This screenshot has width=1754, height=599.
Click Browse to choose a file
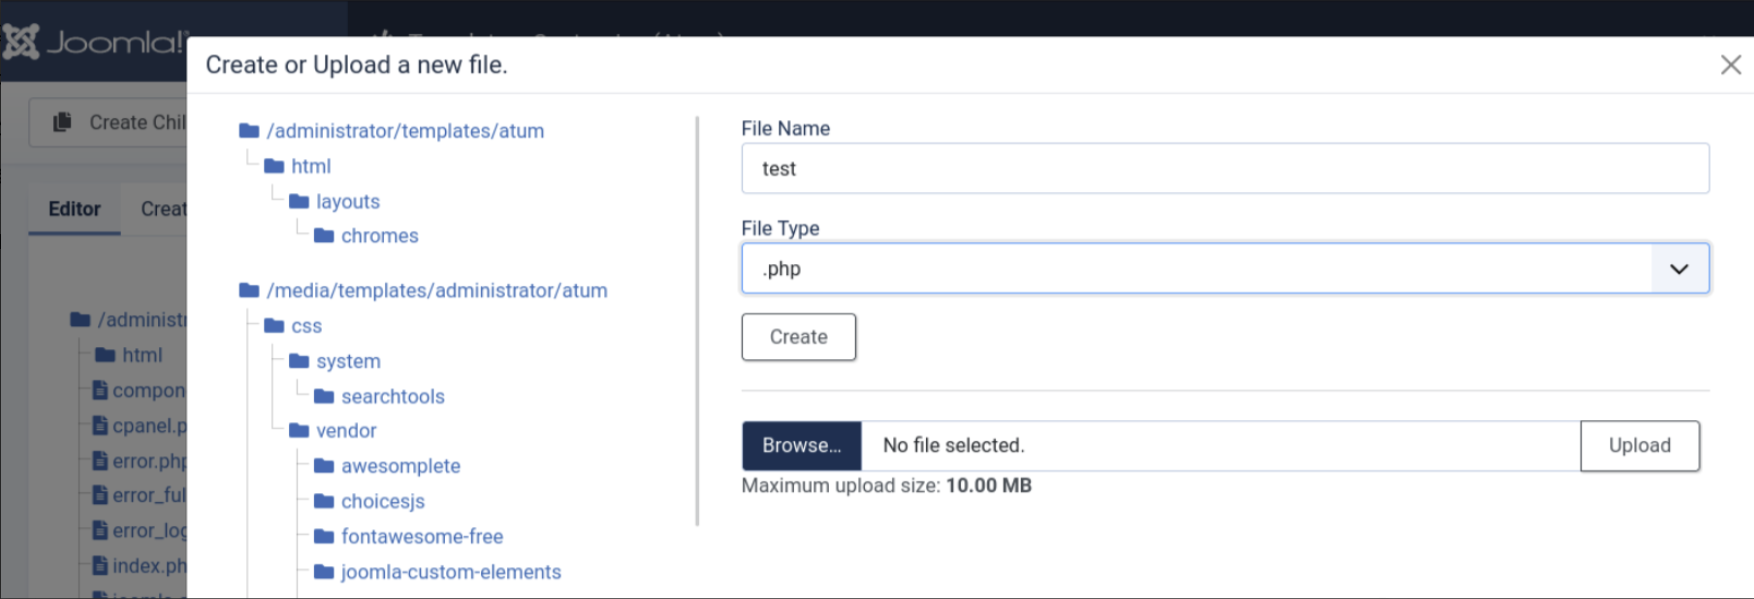coord(801,446)
